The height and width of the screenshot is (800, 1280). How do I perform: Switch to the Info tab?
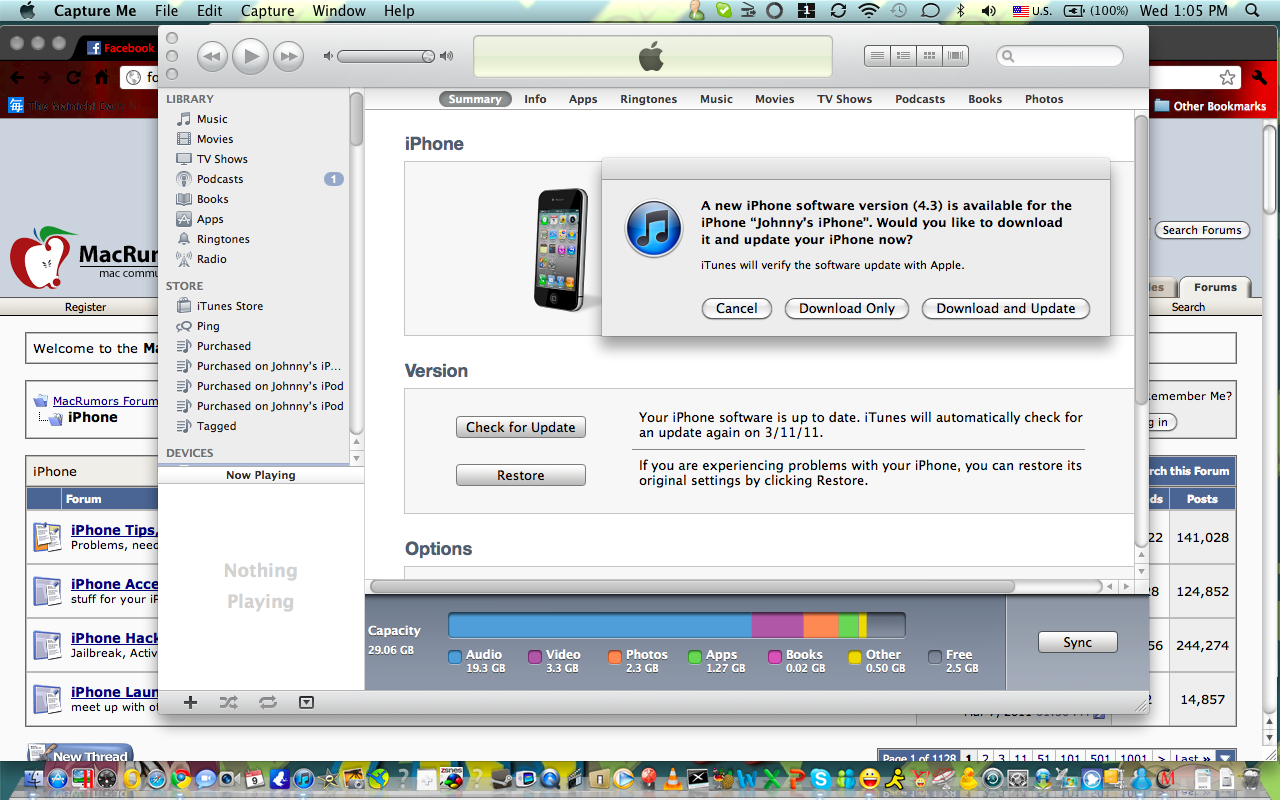(x=535, y=99)
